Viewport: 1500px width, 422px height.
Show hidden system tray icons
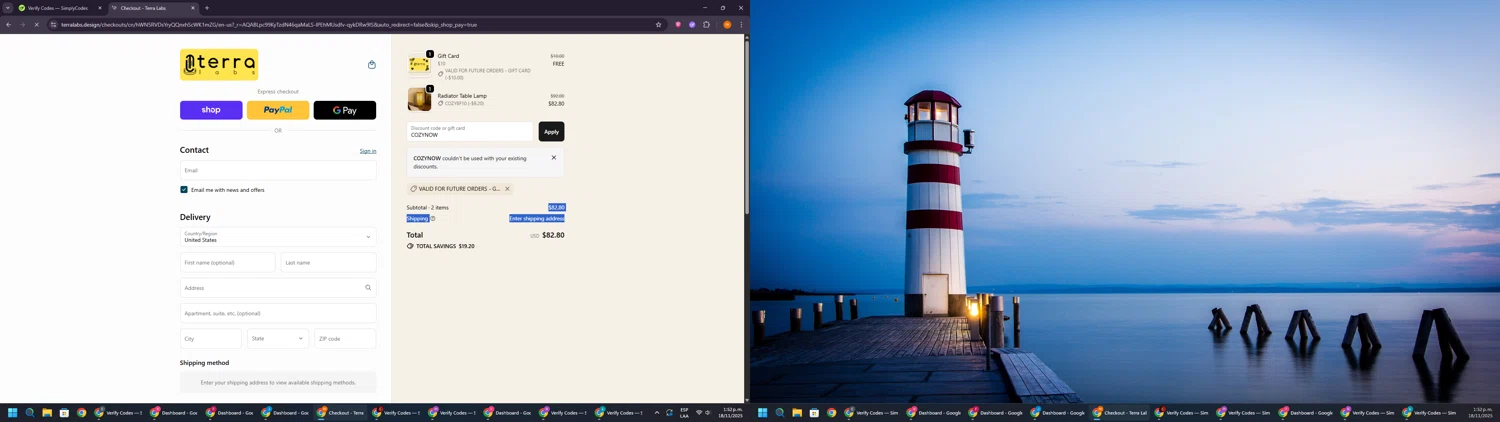coord(657,412)
